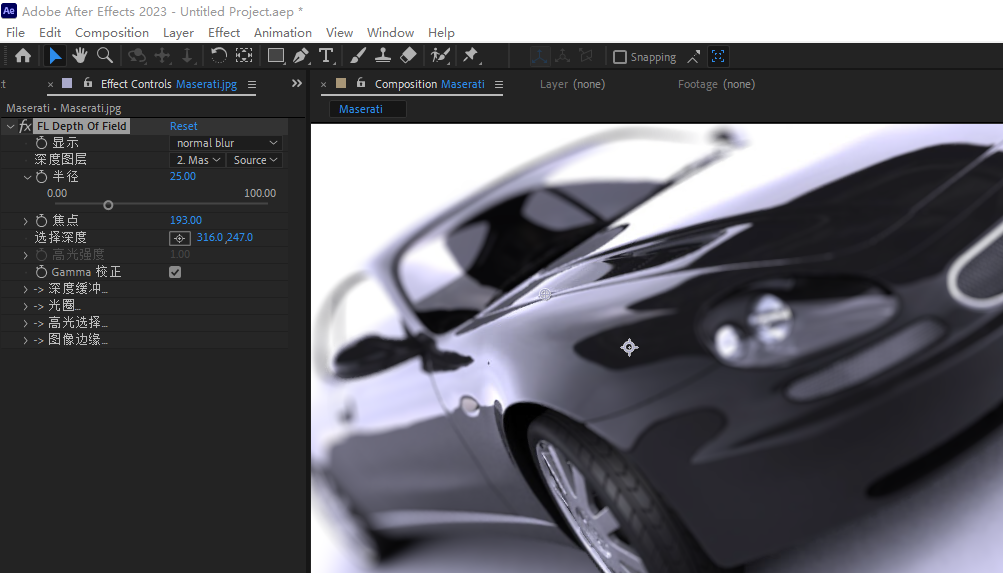
Task: Open the normal blur display dropdown
Action: [226, 143]
